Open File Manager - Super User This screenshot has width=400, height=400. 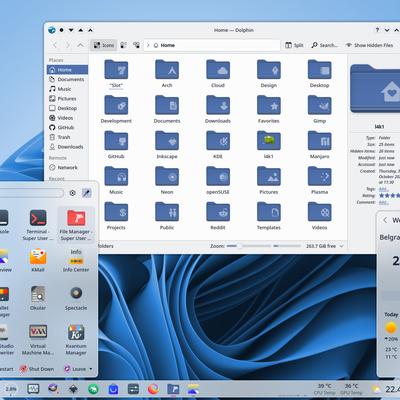click(76, 225)
